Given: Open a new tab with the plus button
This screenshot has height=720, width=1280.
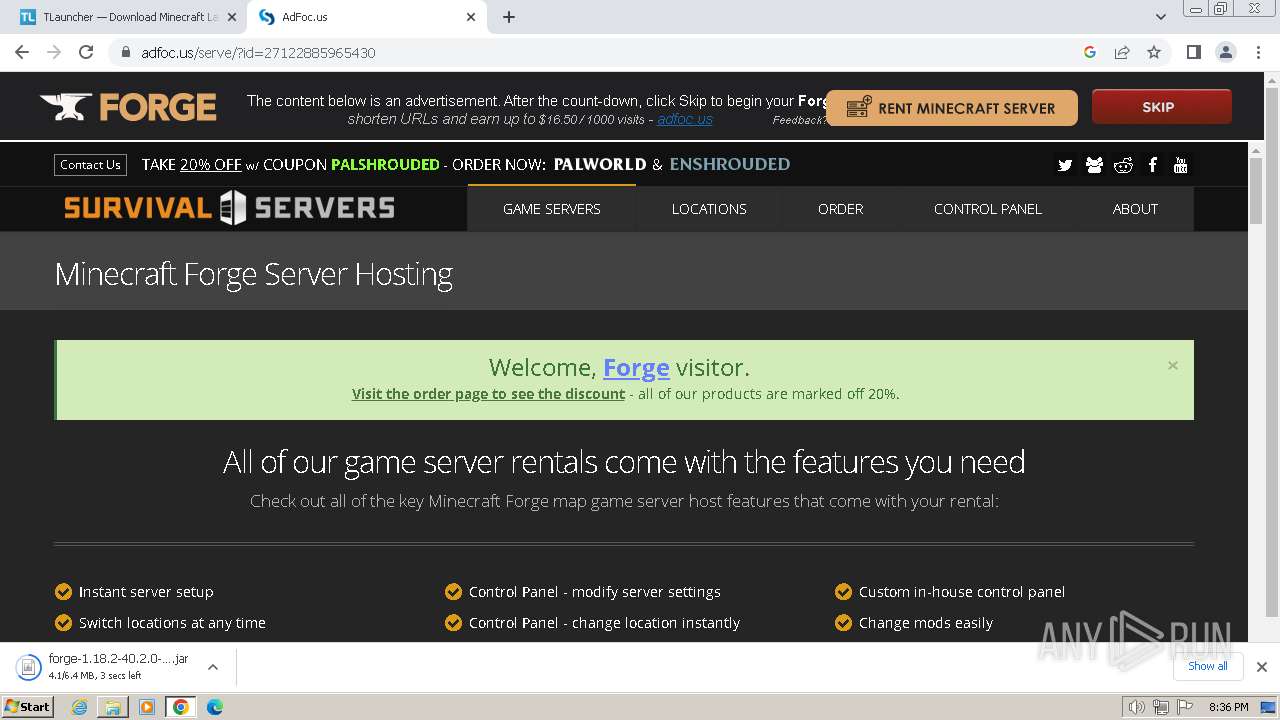Looking at the screenshot, I should [509, 17].
